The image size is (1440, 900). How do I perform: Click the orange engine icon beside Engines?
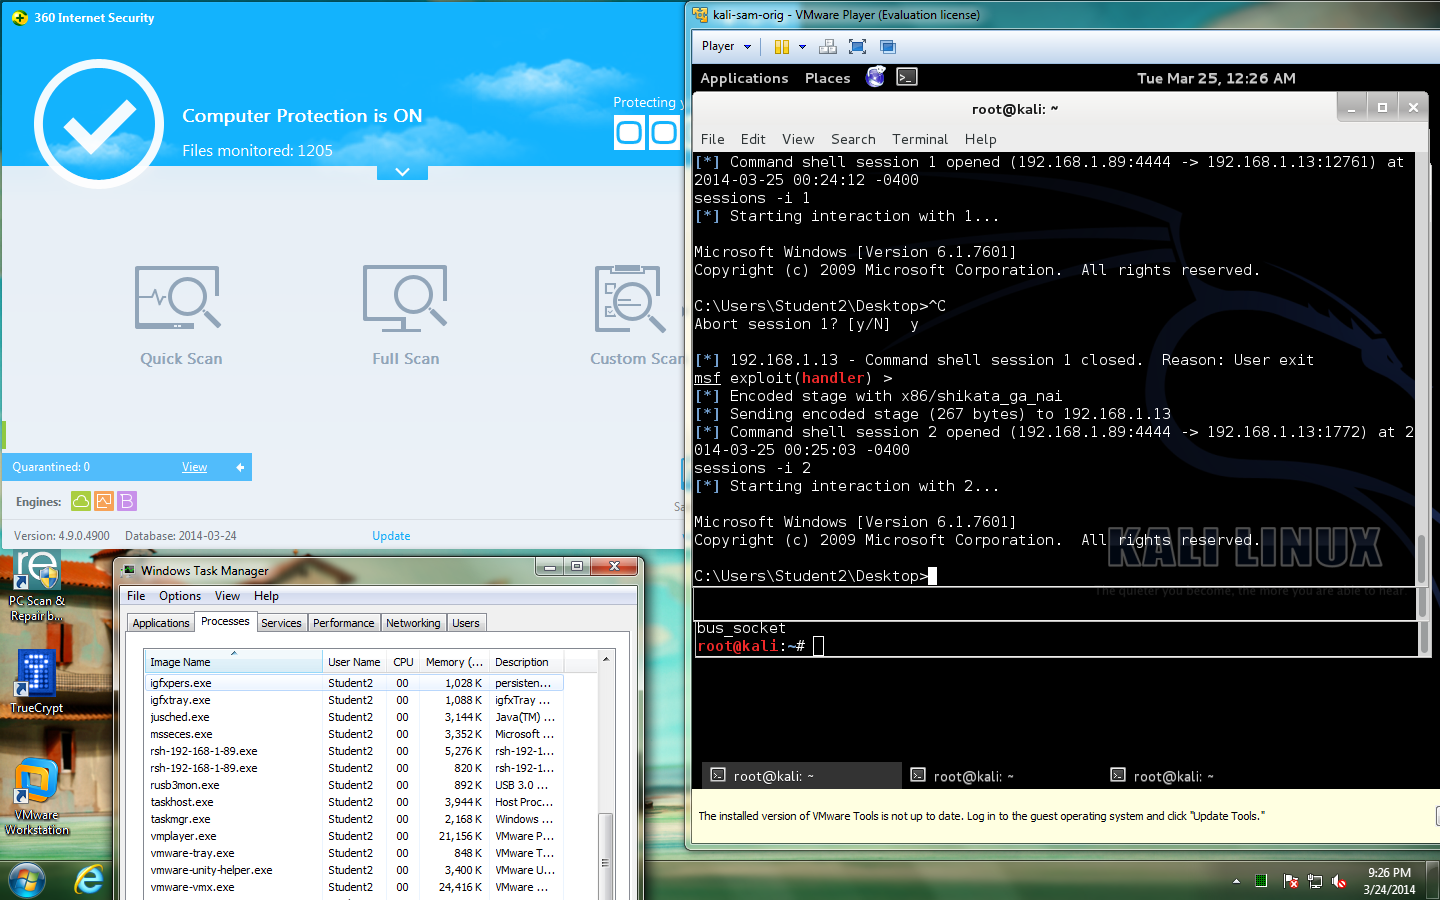coord(104,501)
